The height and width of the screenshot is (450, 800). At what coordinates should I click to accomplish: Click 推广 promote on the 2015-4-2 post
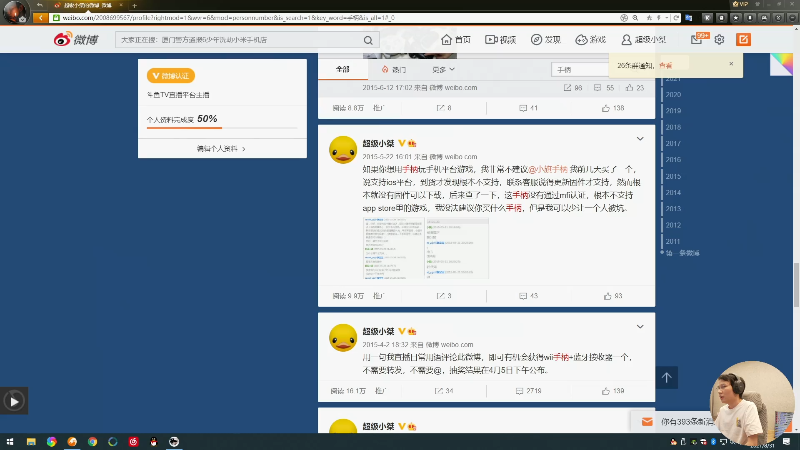click(x=381, y=391)
